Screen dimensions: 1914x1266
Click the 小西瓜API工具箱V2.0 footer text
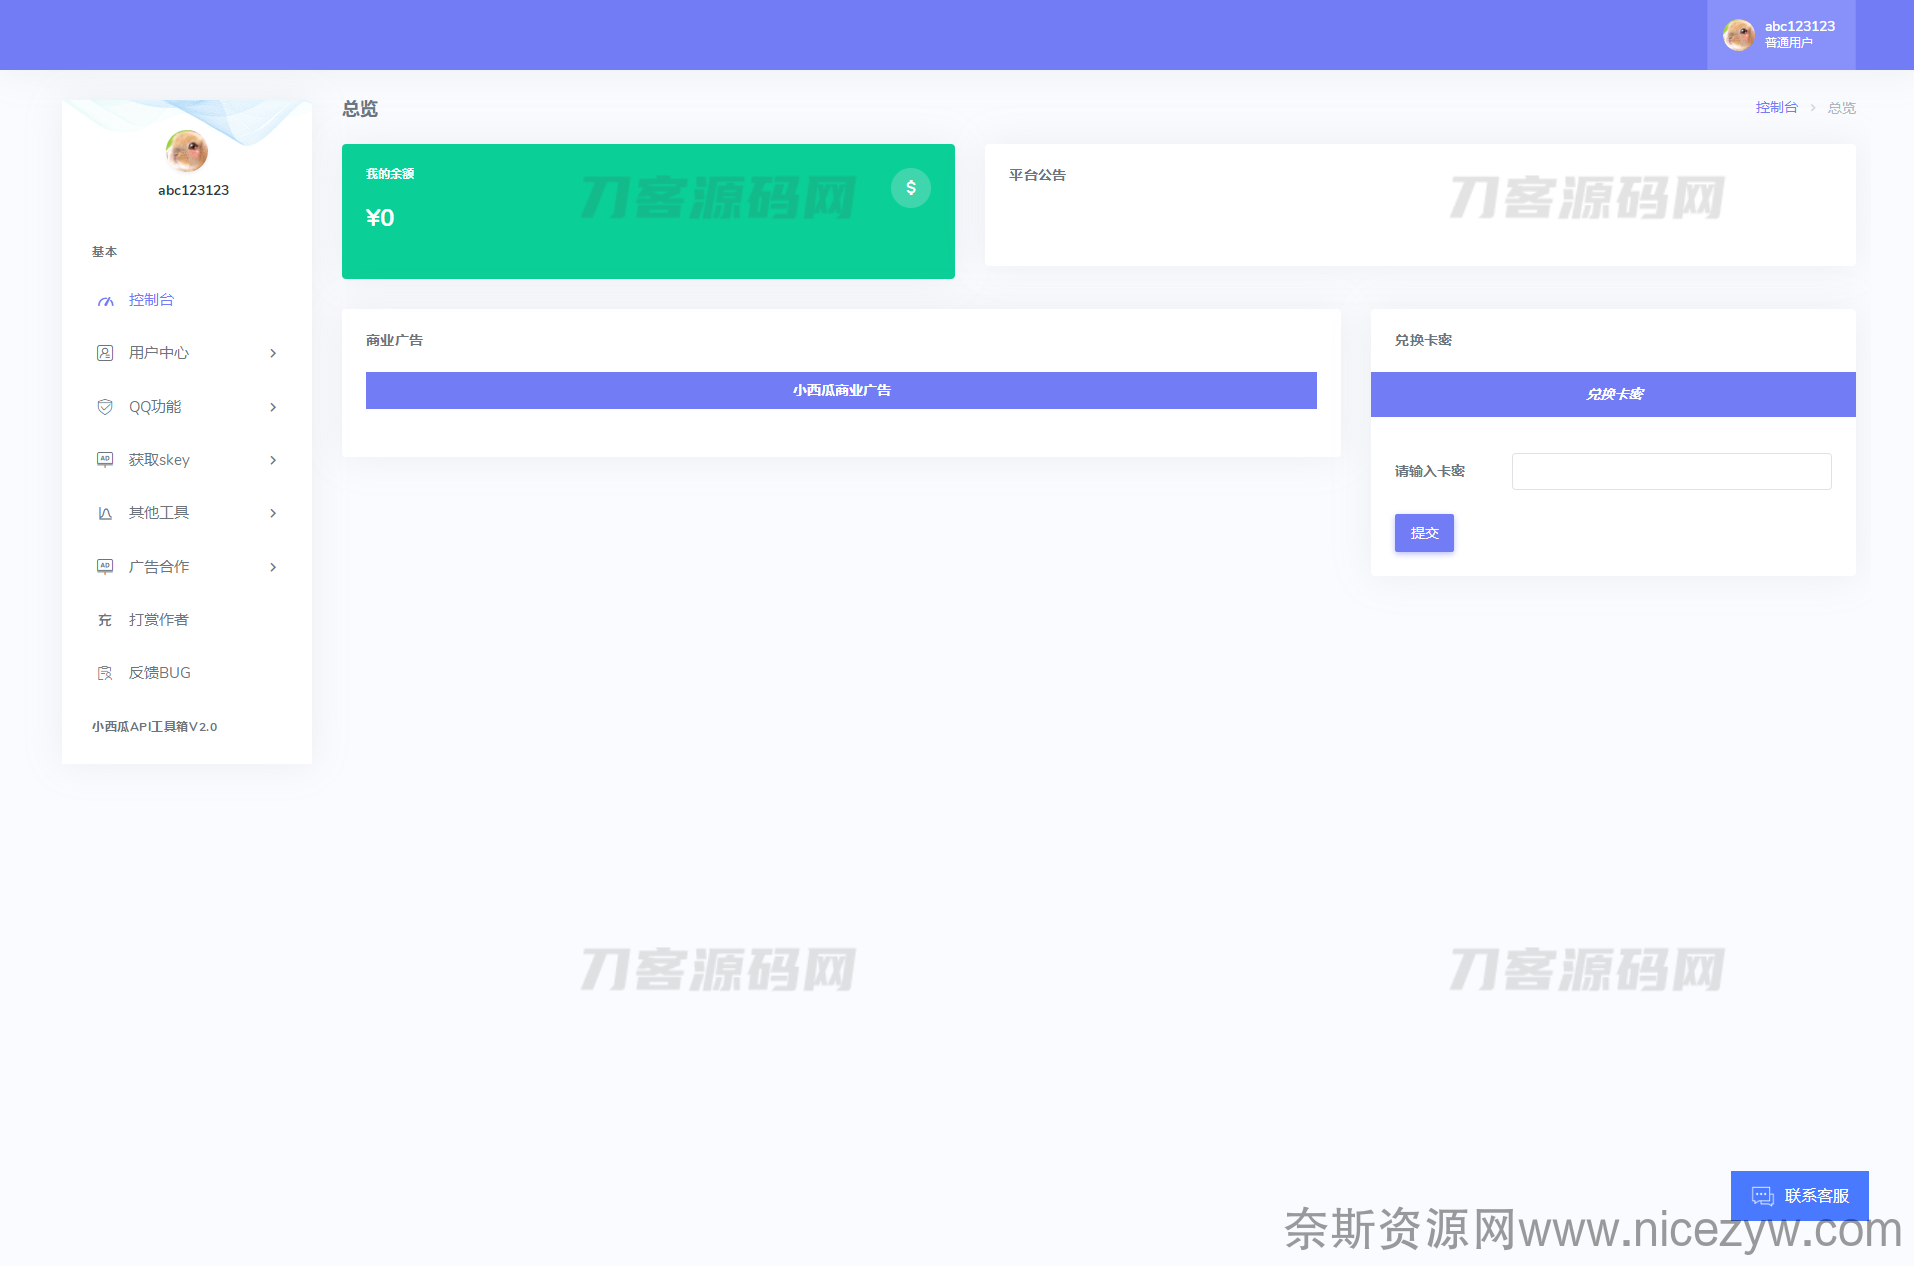(154, 727)
